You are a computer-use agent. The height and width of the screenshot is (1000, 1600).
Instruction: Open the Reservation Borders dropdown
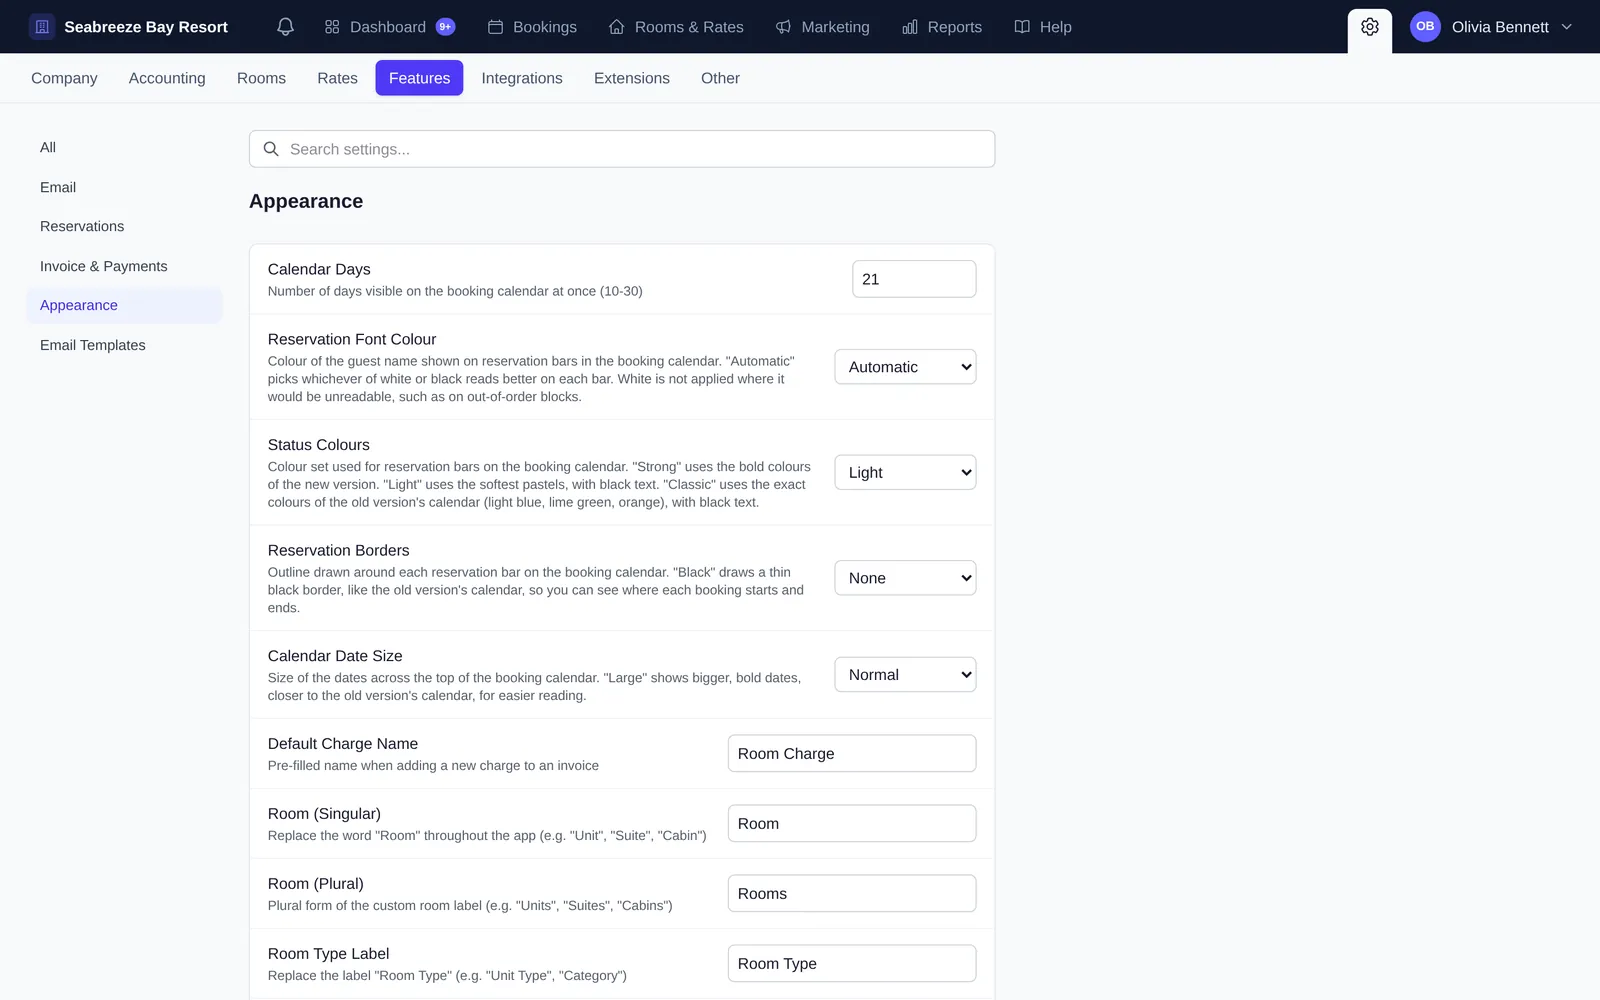905,578
